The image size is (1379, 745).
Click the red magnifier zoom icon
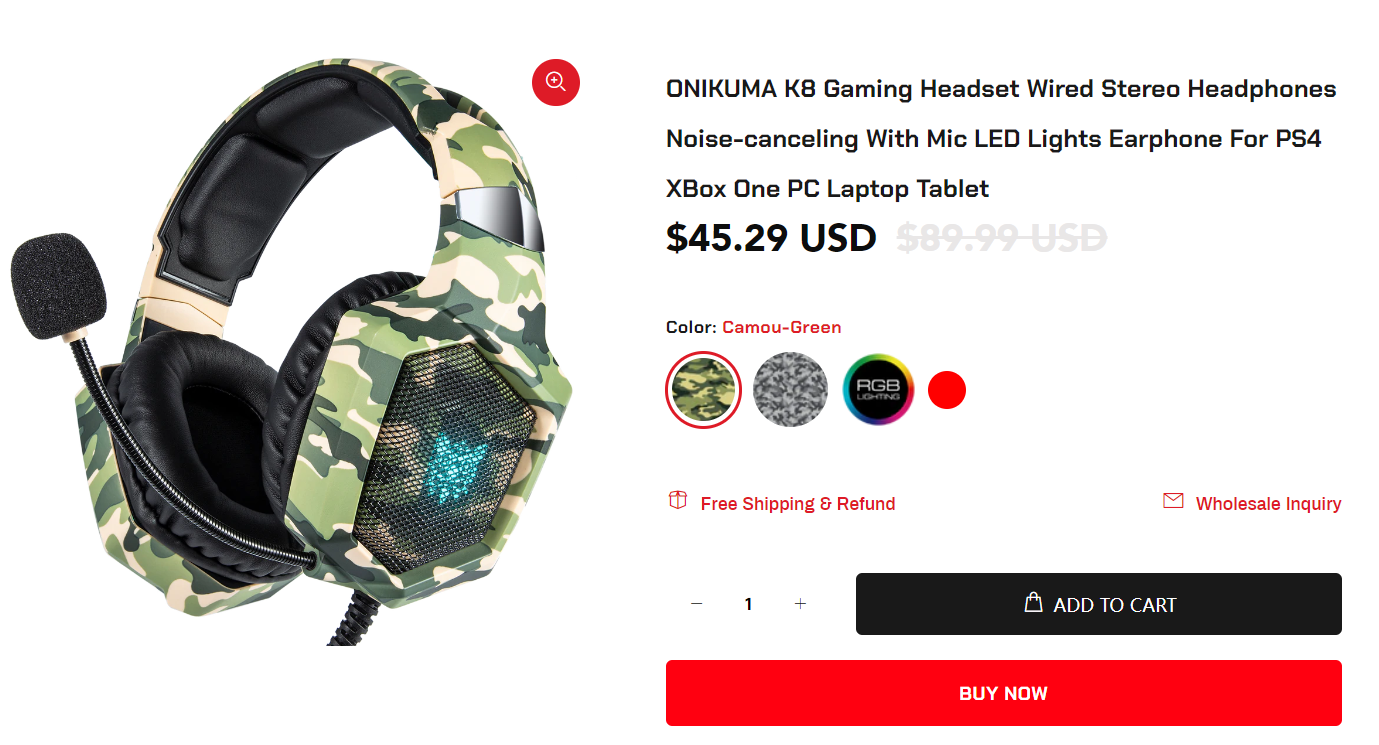[556, 81]
